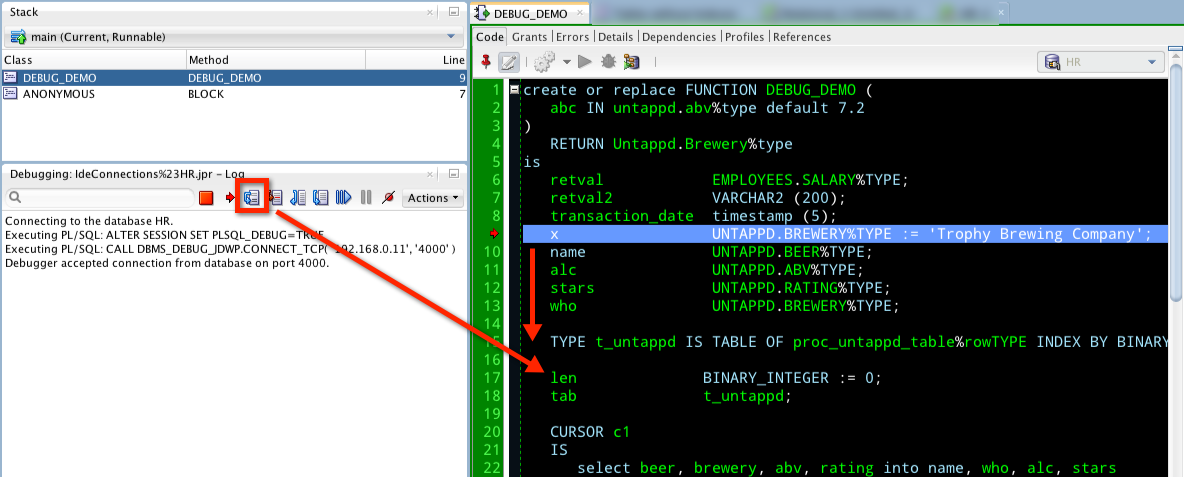Open the Dependencies tab

click(x=679, y=37)
